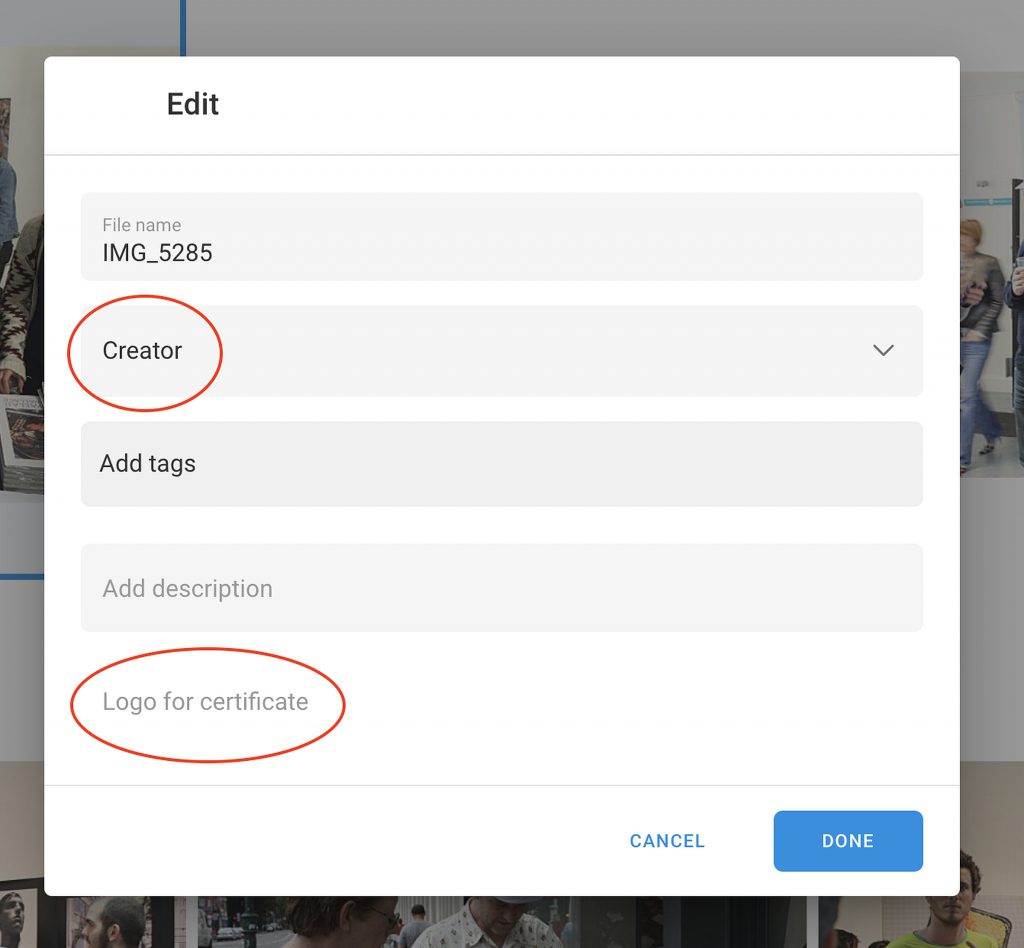Select the Logo for certificate option
This screenshot has width=1024, height=948.
pos(205,702)
